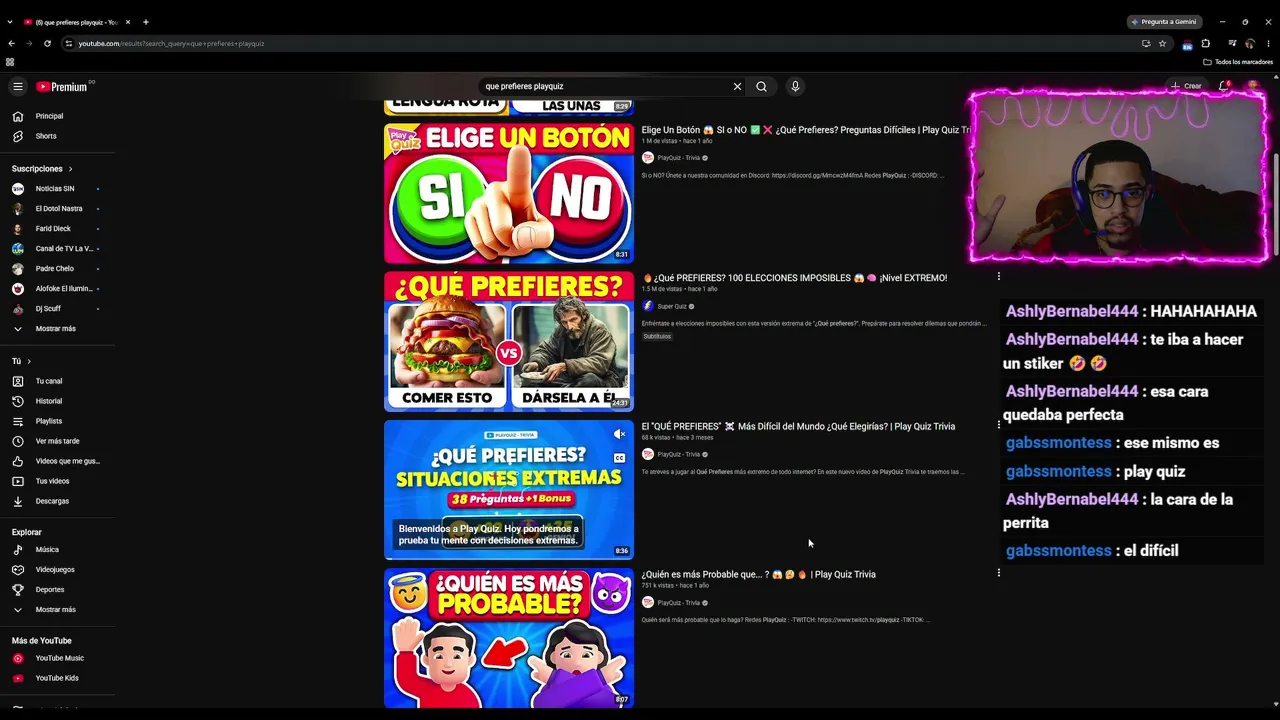The height and width of the screenshot is (720, 1280).
Task: Open Quién es más Probable thumbnail
Action: click(x=509, y=638)
